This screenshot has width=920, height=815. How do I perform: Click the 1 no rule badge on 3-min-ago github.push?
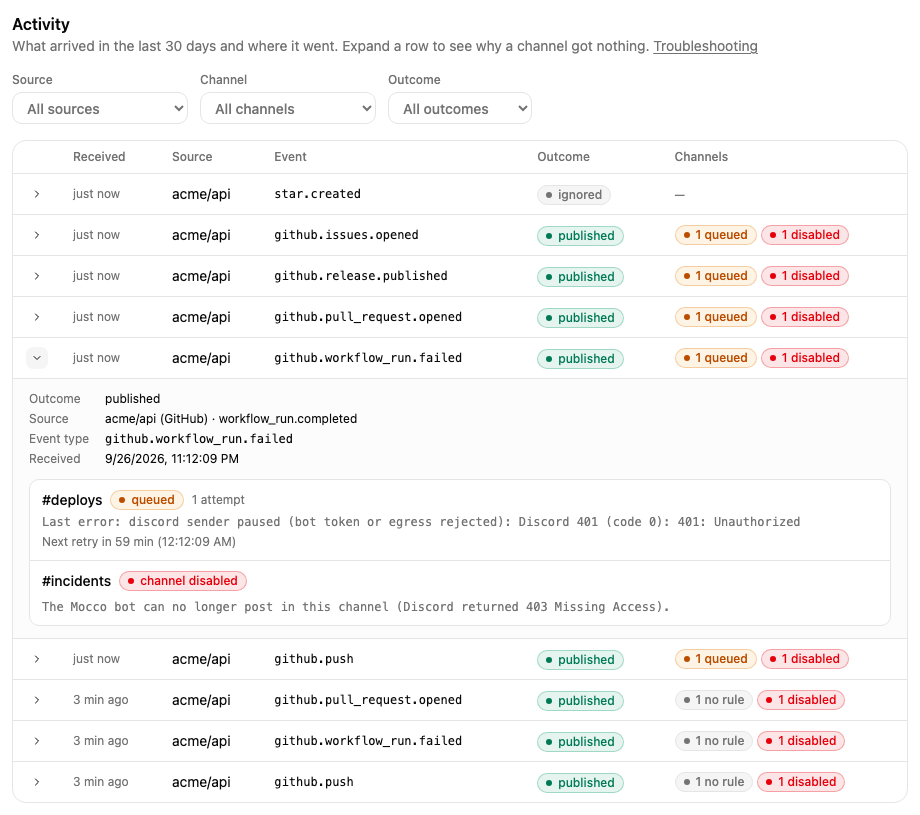coord(713,782)
